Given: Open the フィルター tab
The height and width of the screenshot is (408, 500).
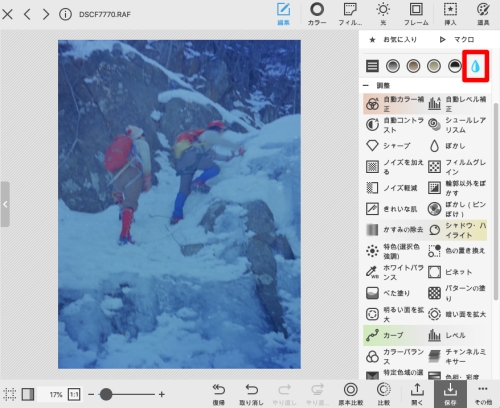Looking at the screenshot, I should (x=350, y=14).
